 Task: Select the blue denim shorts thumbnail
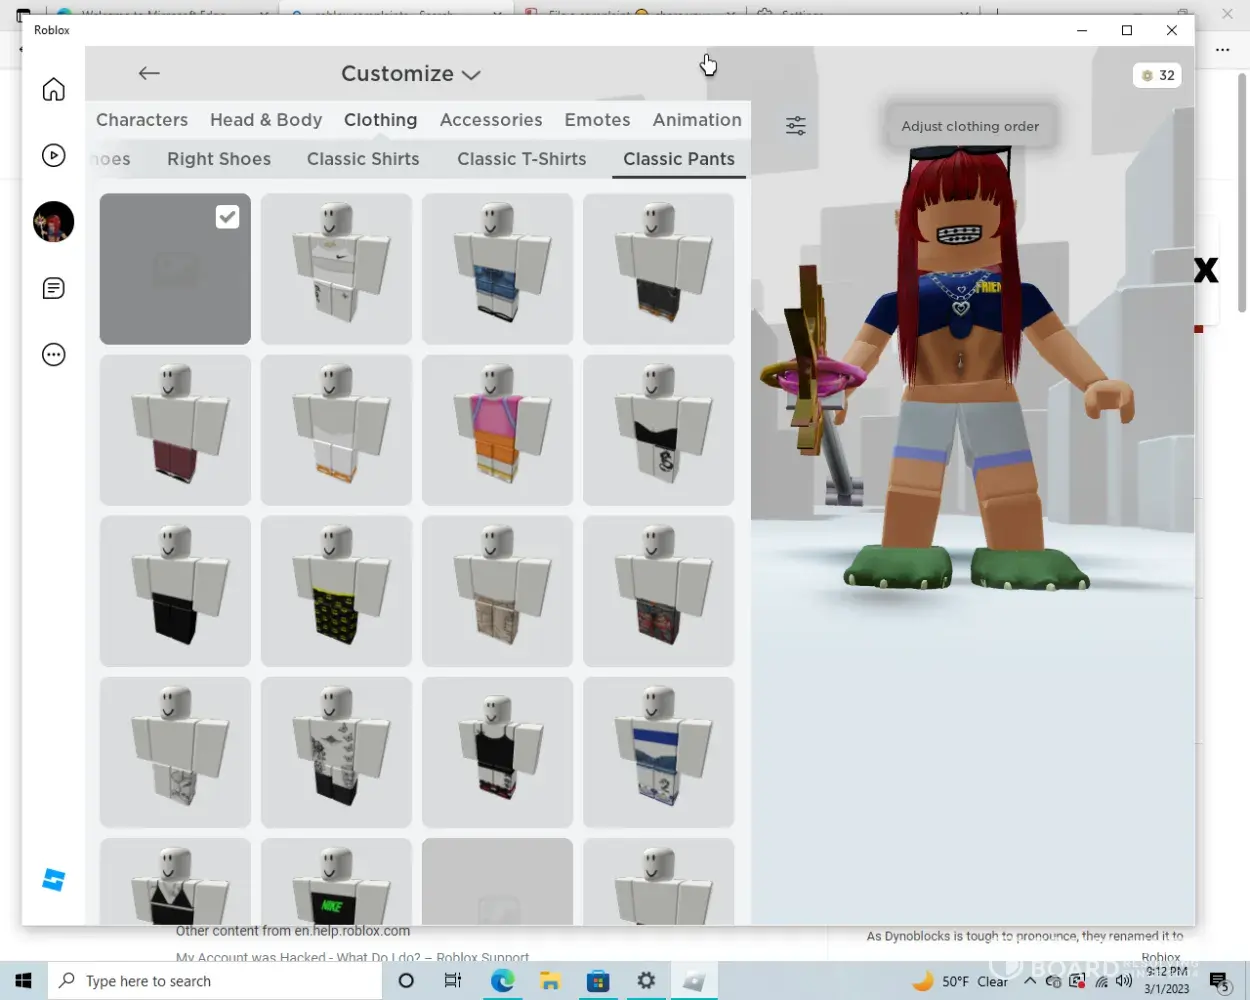497,269
